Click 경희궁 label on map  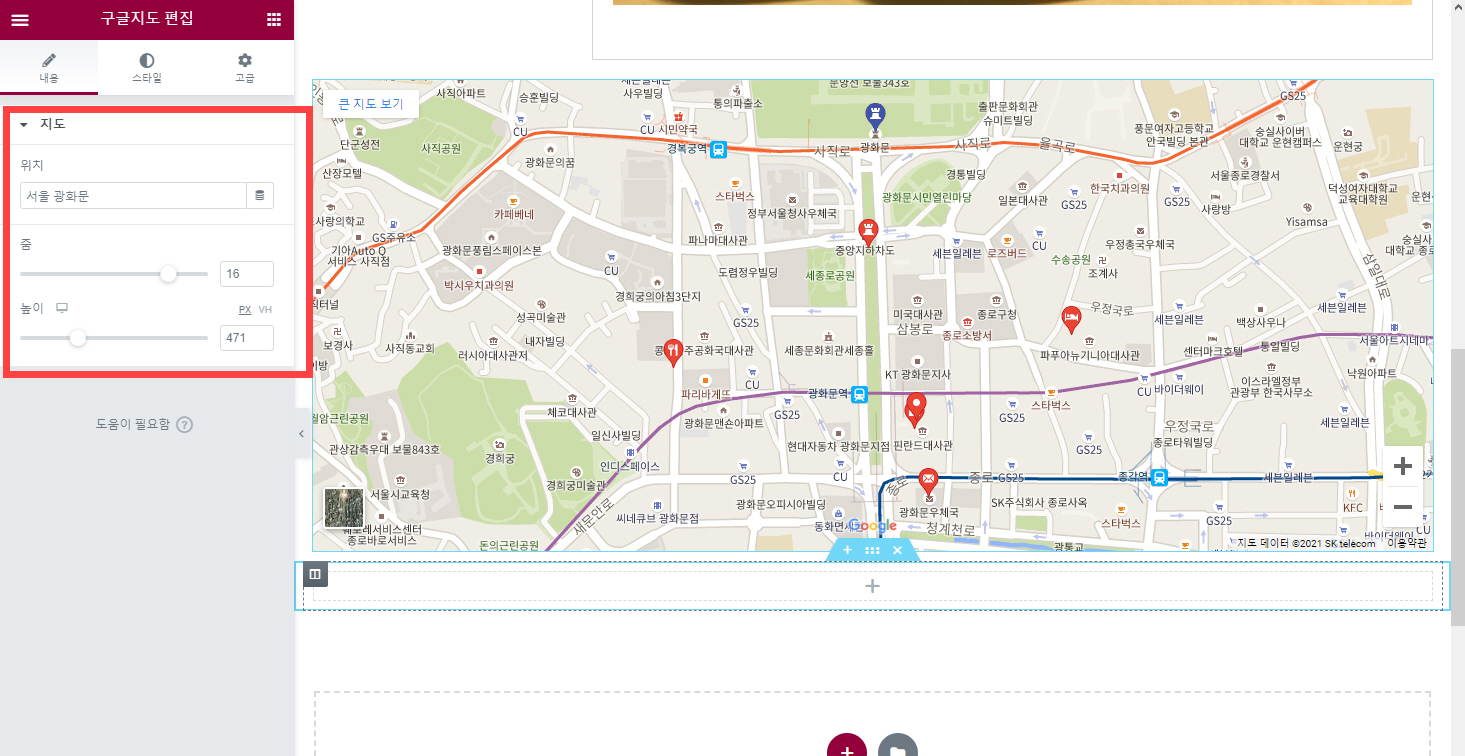(501, 459)
